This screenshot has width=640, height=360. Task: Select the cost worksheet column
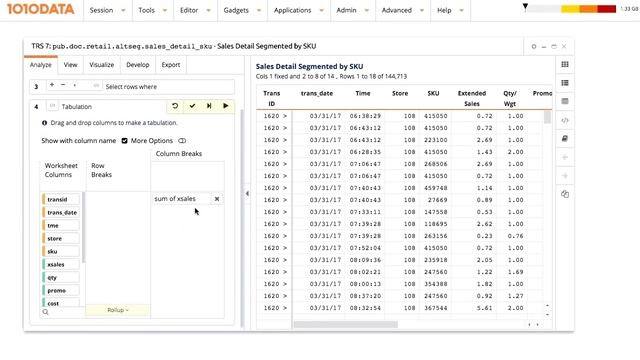coord(61,303)
